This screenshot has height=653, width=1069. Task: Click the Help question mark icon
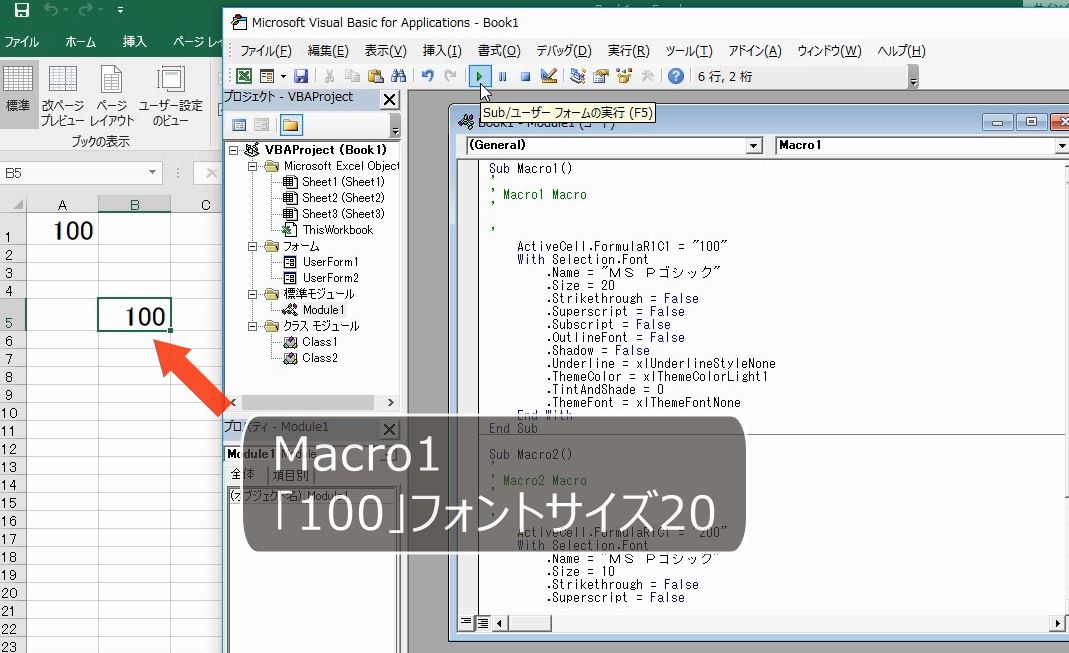point(676,76)
